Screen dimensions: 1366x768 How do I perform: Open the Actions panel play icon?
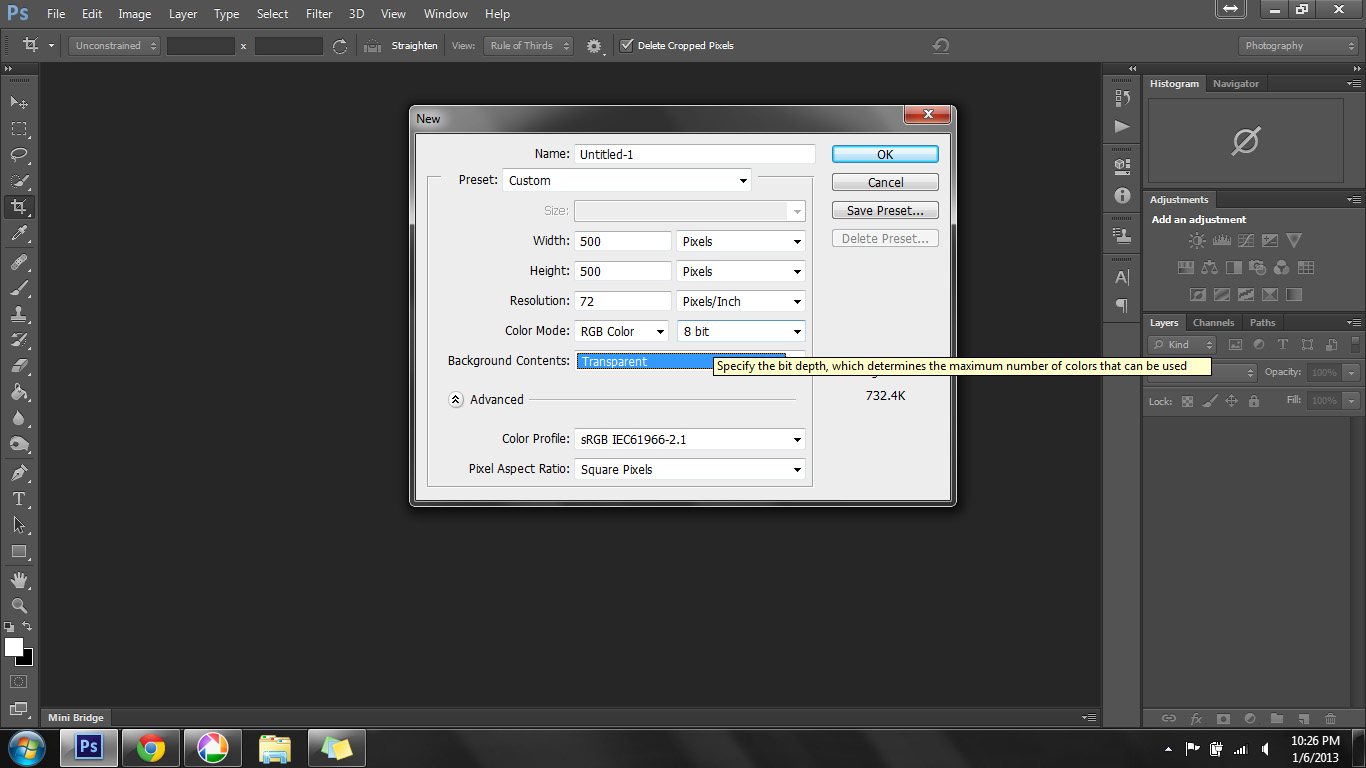[1122, 126]
